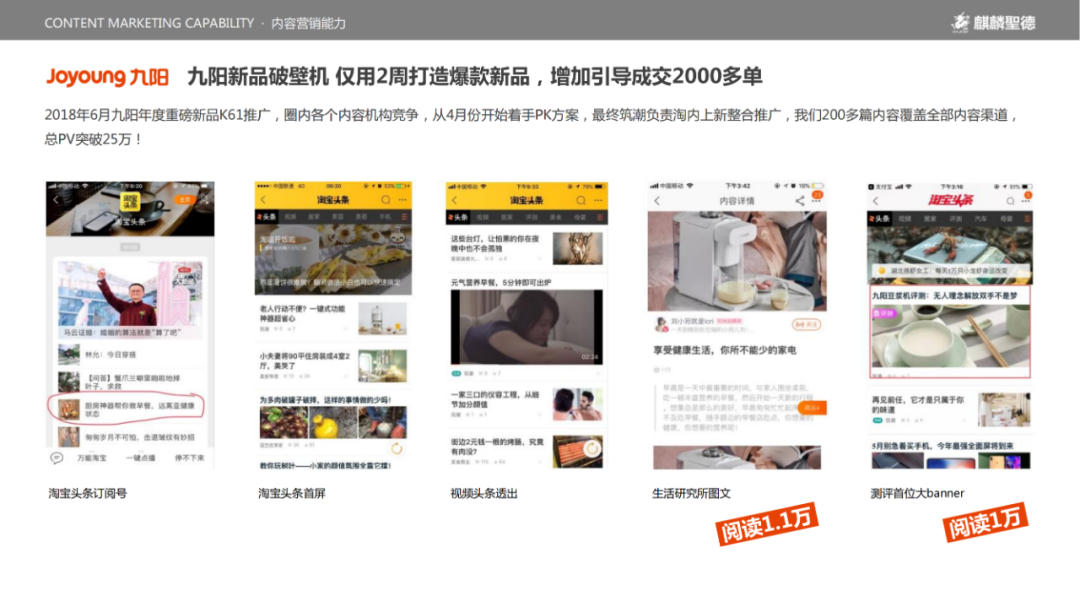Click the Joyoung 九阳 brand logo
Screen dimensions: 1080x607
(x=107, y=76)
